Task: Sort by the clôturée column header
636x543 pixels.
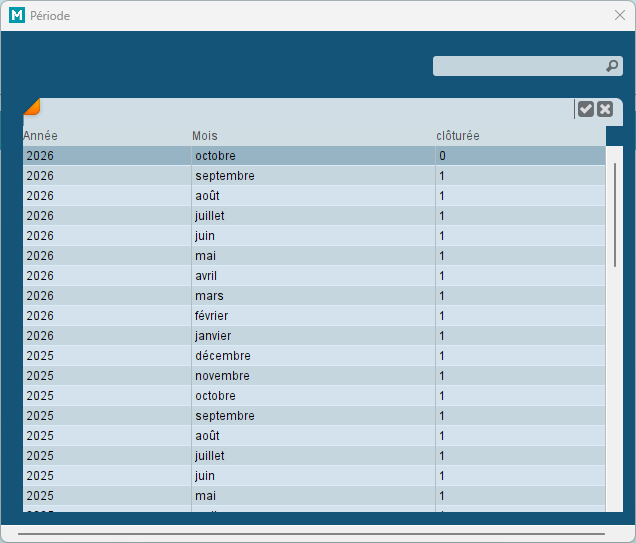Action: coord(458,135)
